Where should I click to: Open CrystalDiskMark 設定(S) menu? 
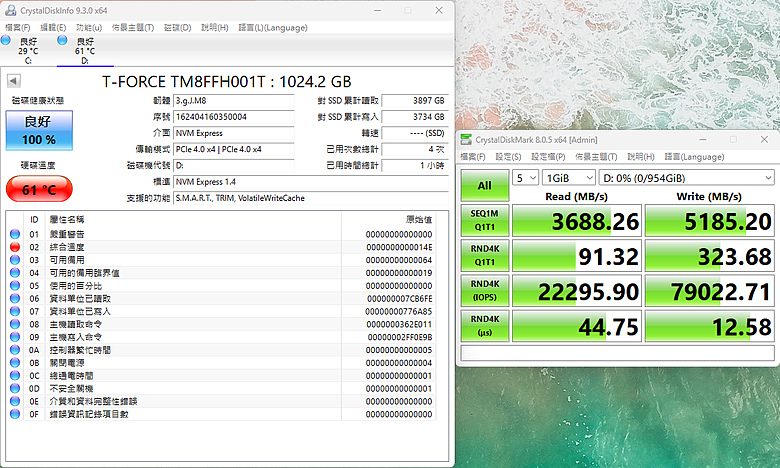coord(508,157)
